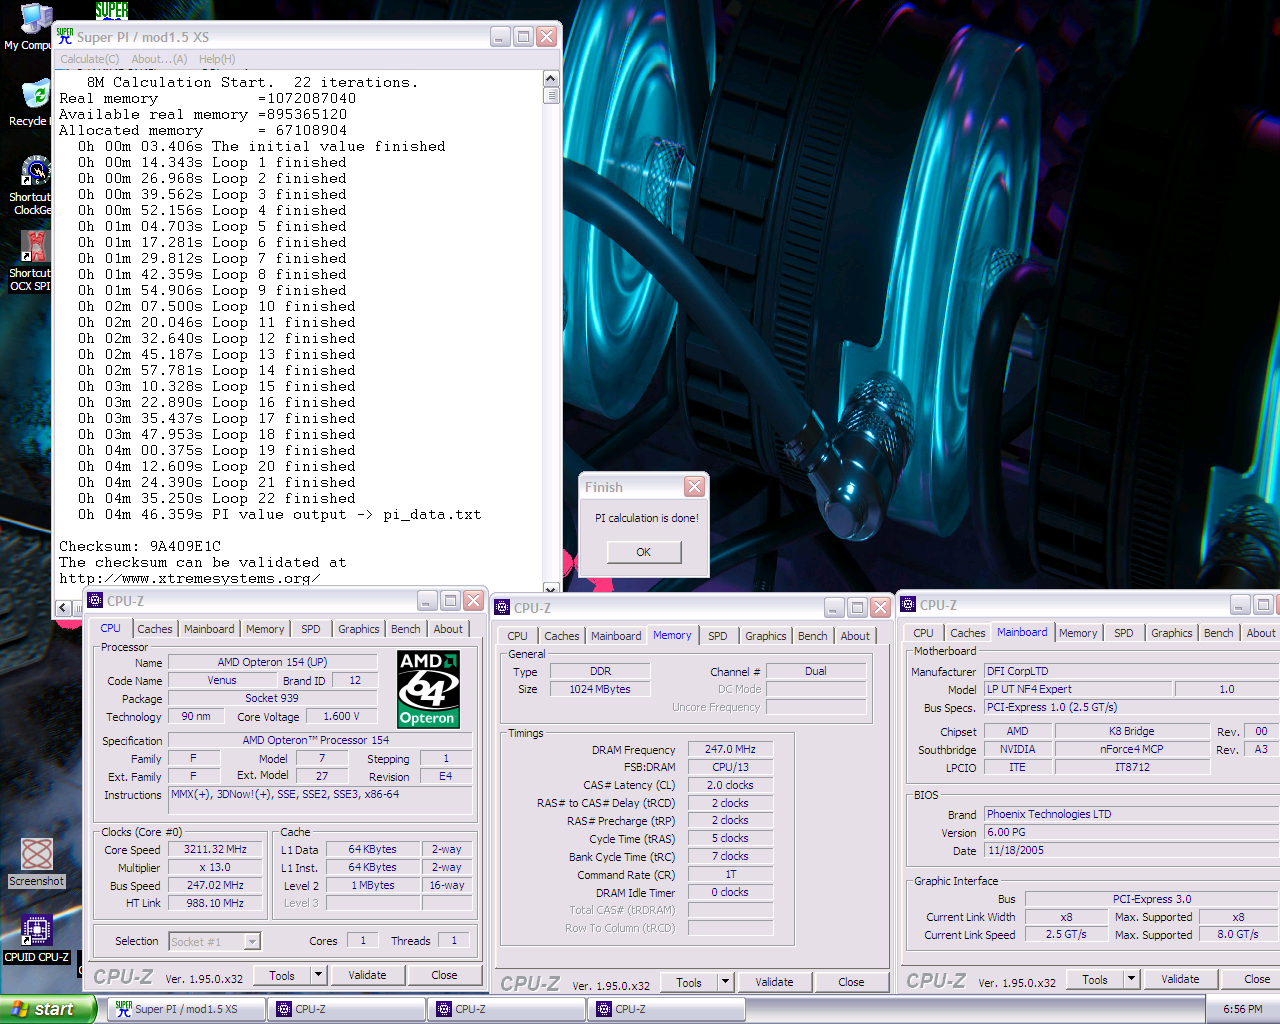Click the BIOS date 11/18/2005 field
The height and width of the screenshot is (1024, 1280).
tap(1132, 850)
